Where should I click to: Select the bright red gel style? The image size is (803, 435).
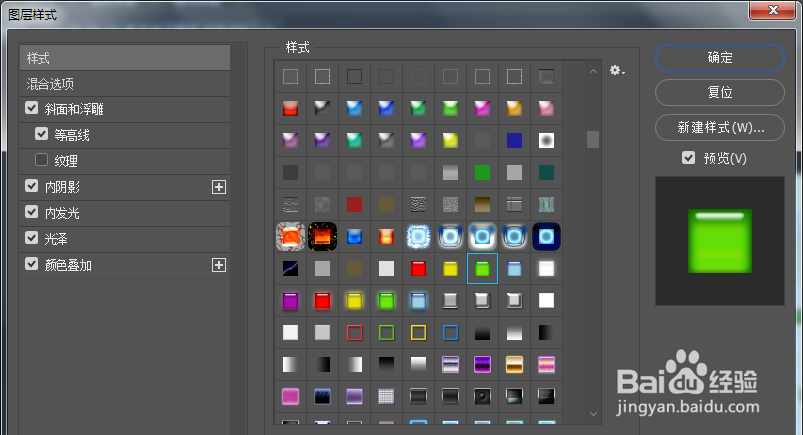pos(418,268)
